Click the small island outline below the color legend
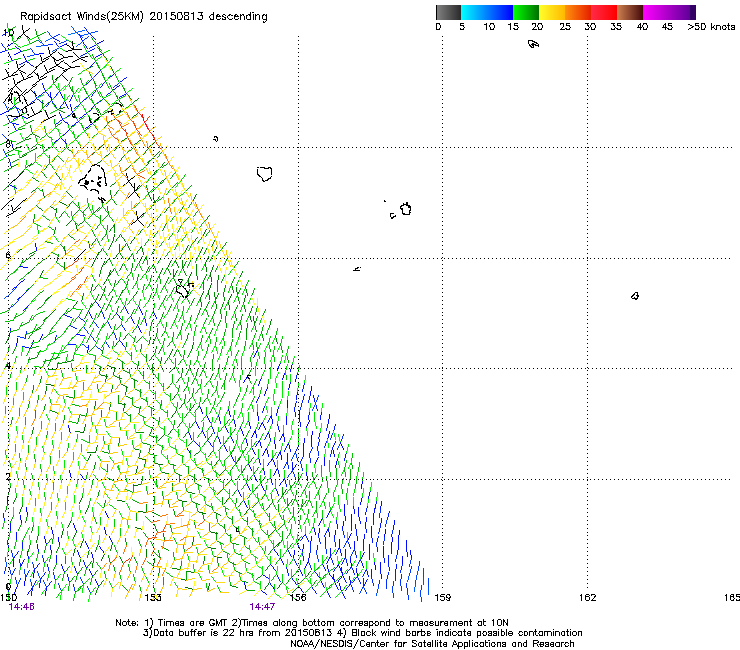Screen dimensions: 740x650 click(x=533, y=44)
